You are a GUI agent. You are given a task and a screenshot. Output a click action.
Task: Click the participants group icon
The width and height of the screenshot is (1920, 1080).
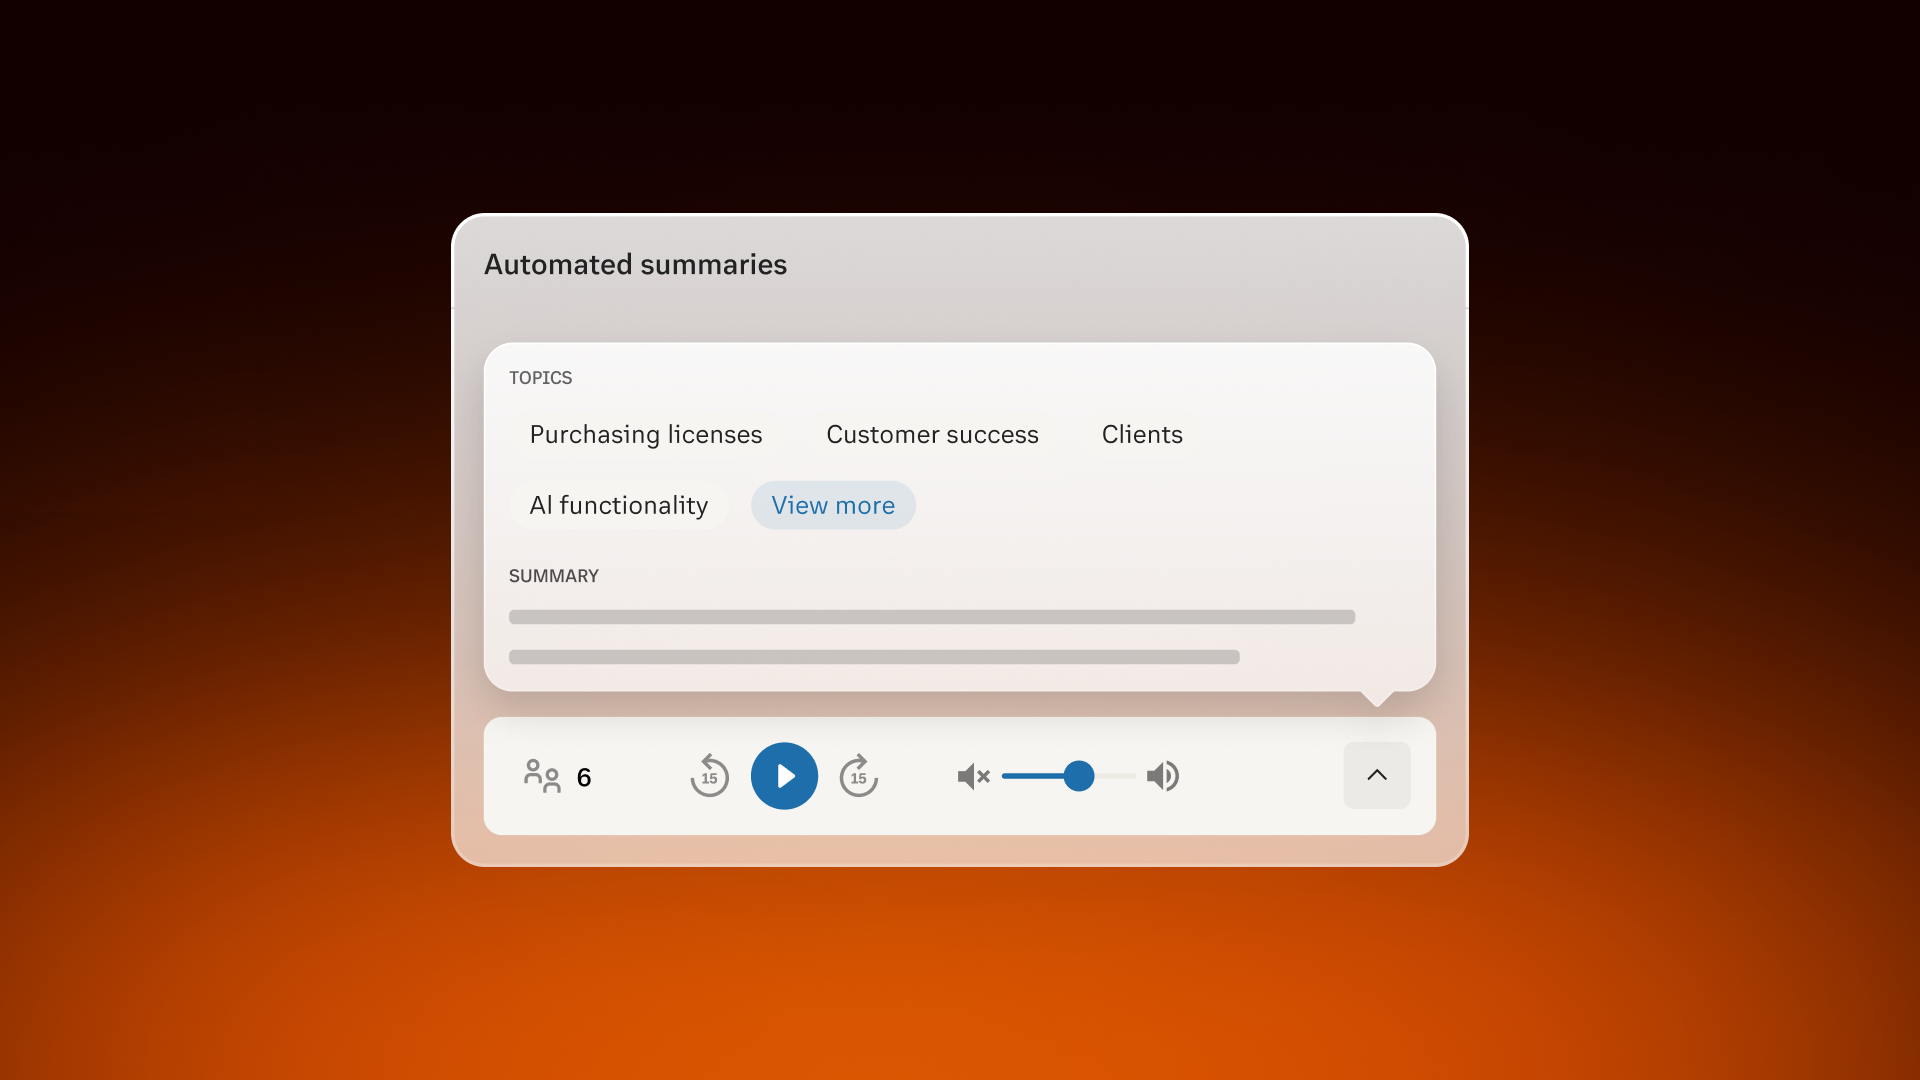[542, 775]
